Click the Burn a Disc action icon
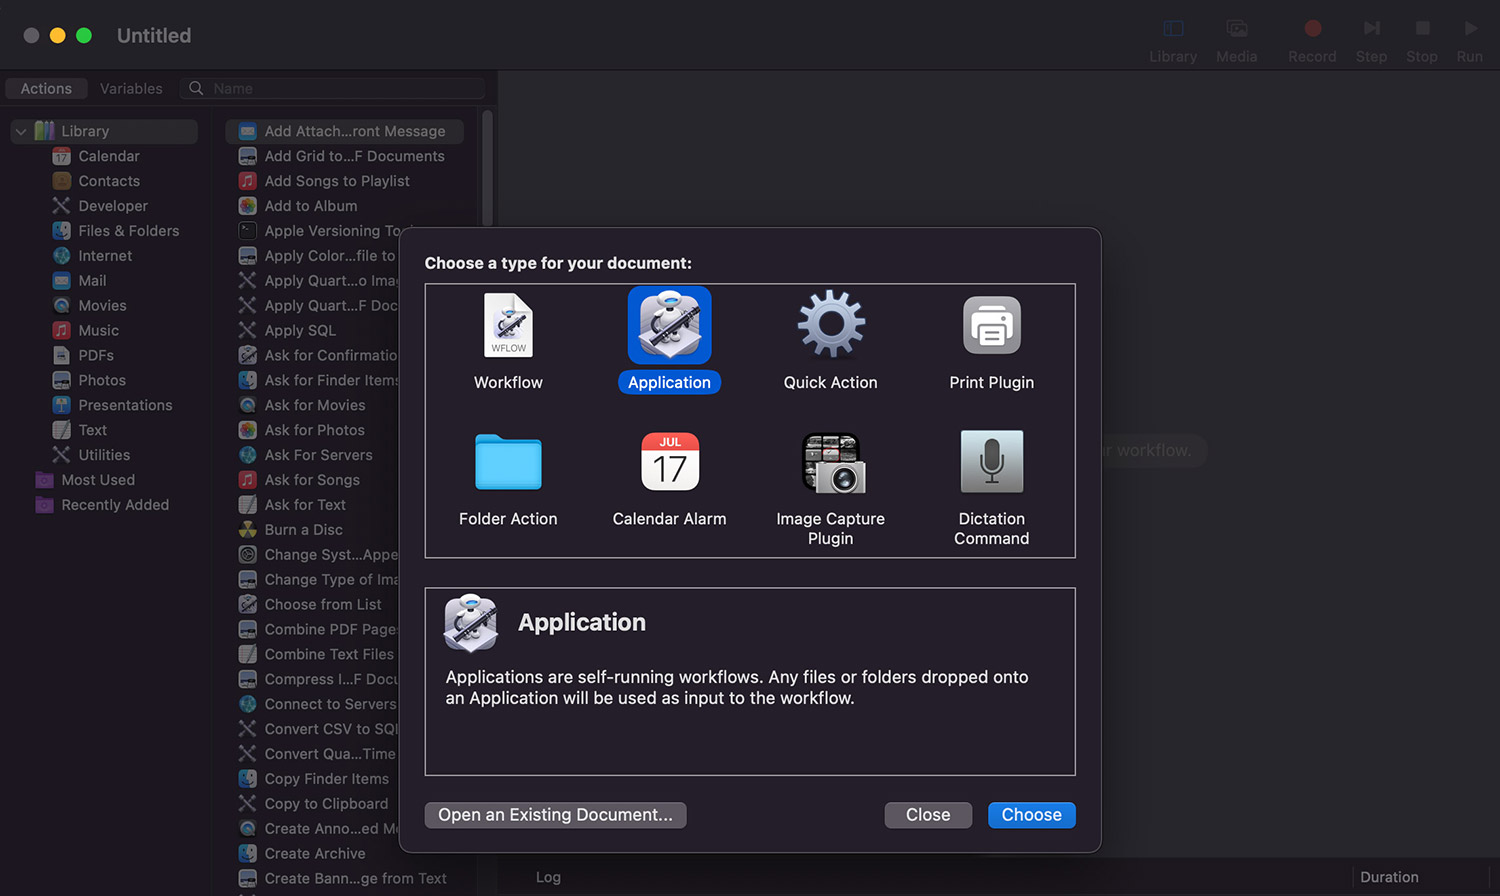This screenshot has height=896, width=1500. [x=247, y=530]
